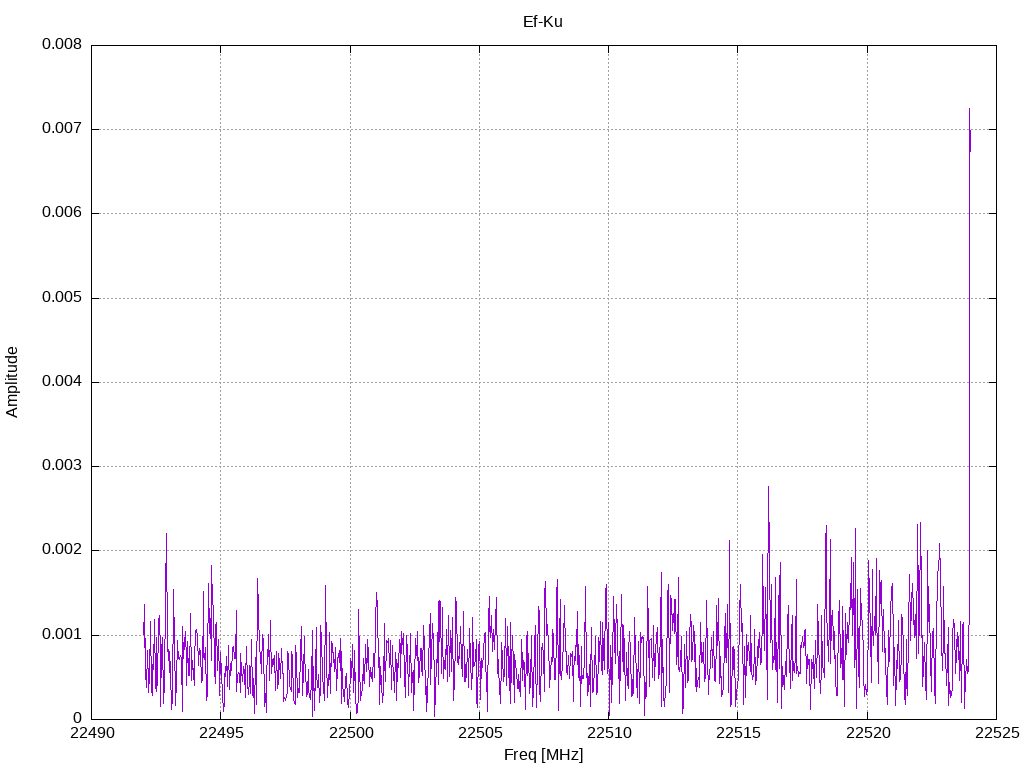Click the Freq [MHz] axis label
This screenshot has width=1024, height=768.
coord(543,754)
